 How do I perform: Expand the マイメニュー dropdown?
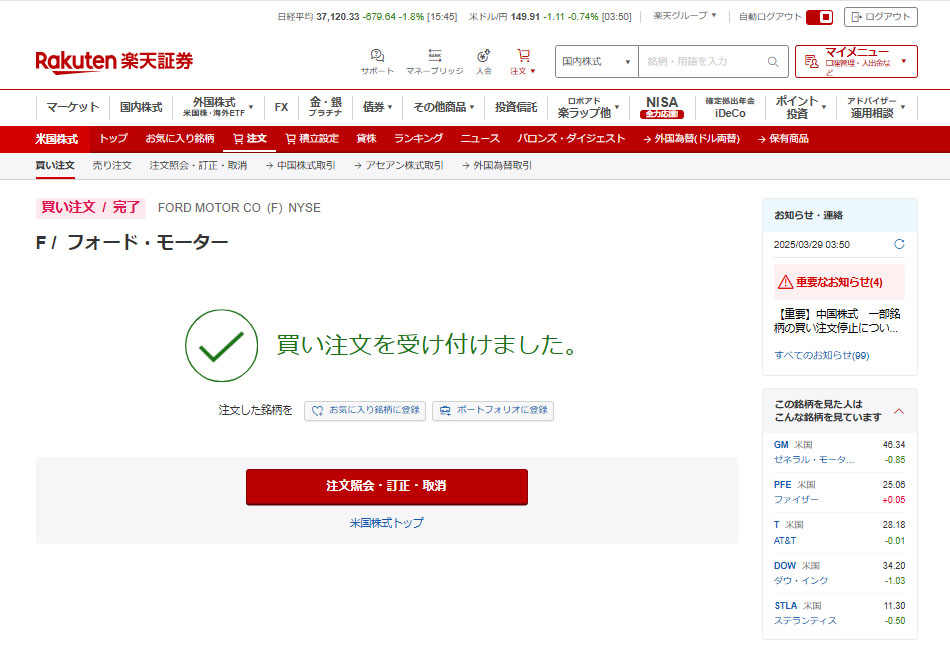point(856,61)
